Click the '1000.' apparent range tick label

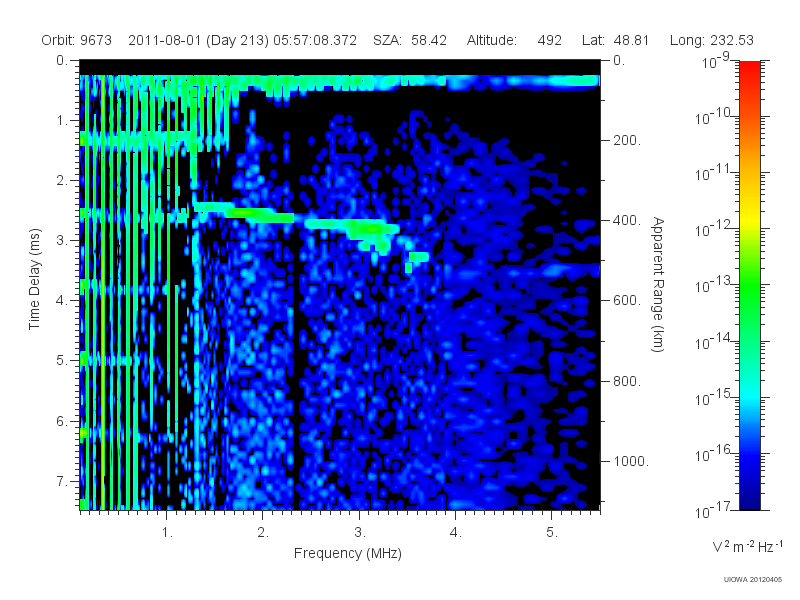click(631, 461)
